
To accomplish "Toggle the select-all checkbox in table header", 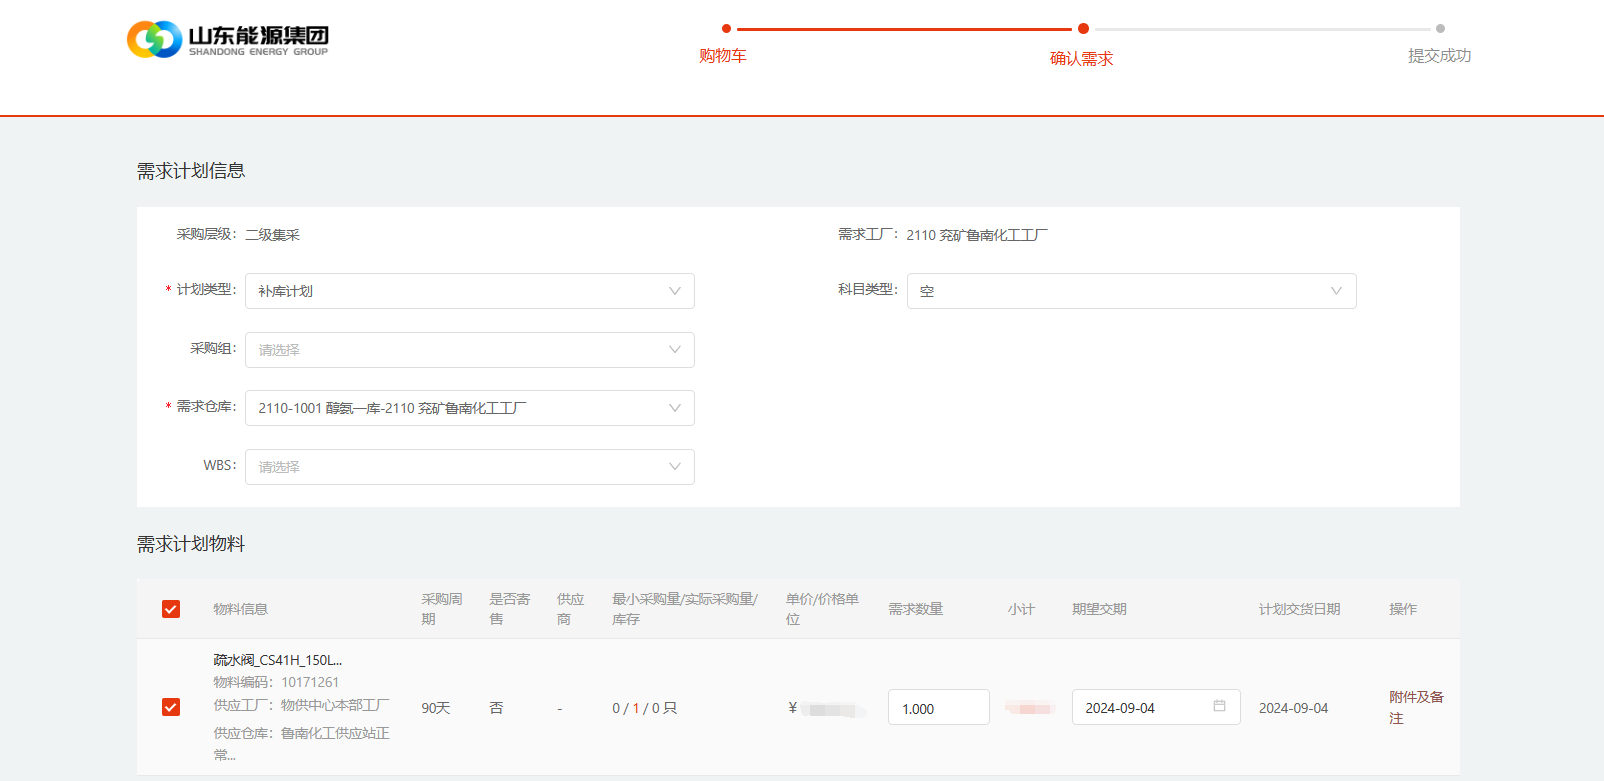I will [171, 609].
